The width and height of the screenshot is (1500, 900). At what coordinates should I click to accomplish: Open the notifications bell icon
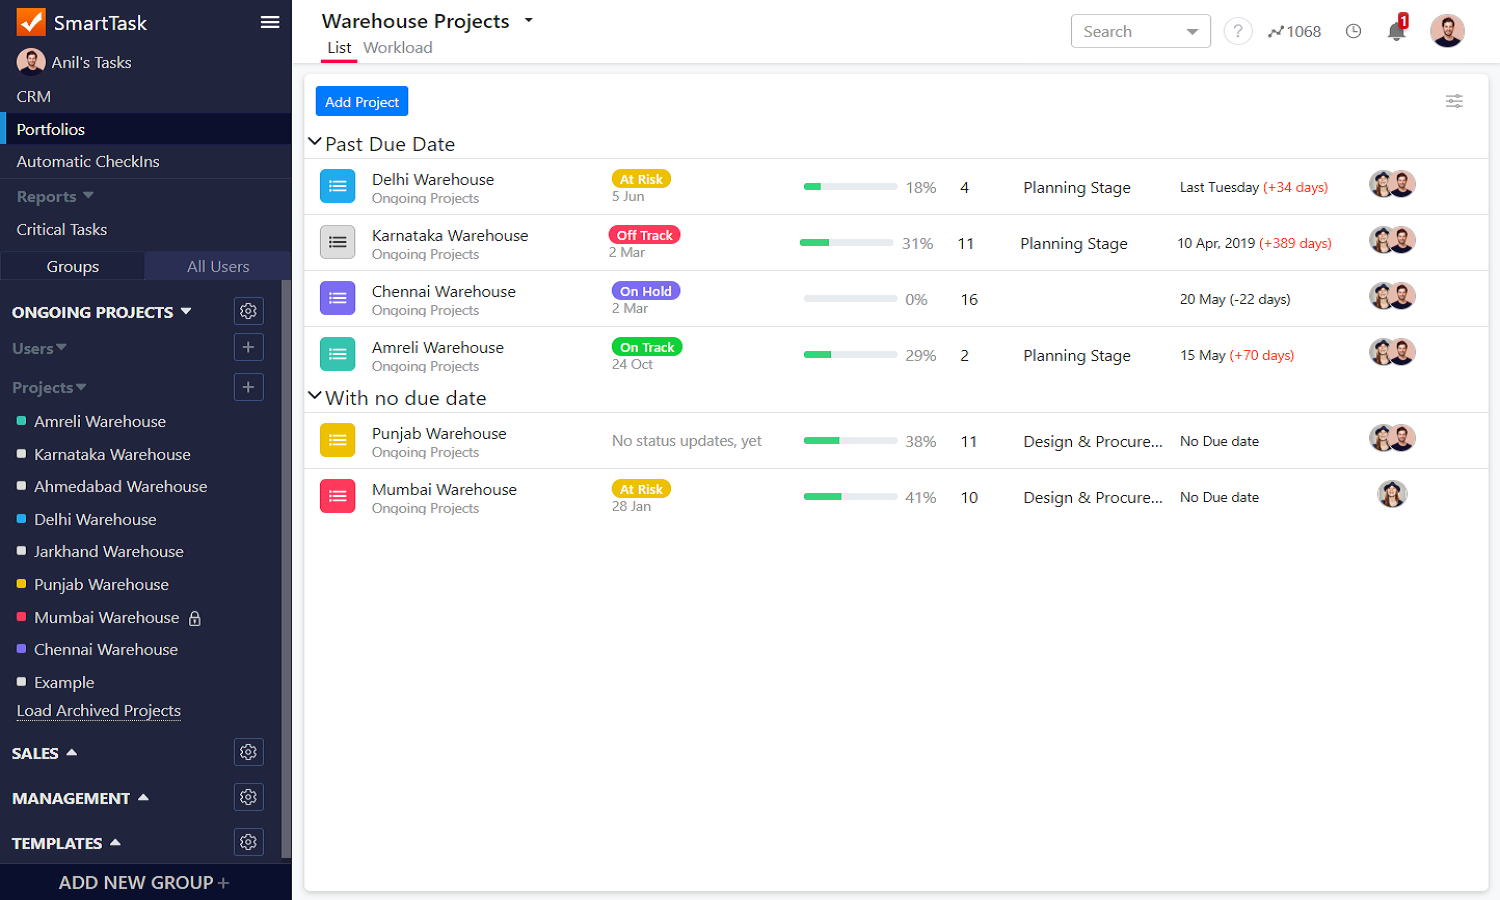(x=1397, y=30)
